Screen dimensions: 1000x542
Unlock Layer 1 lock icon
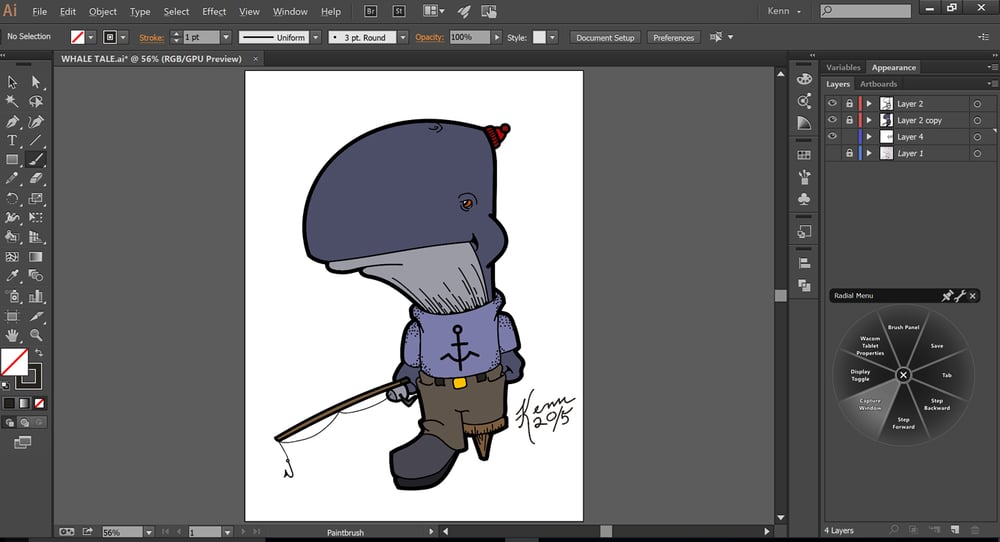click(849, 153)
